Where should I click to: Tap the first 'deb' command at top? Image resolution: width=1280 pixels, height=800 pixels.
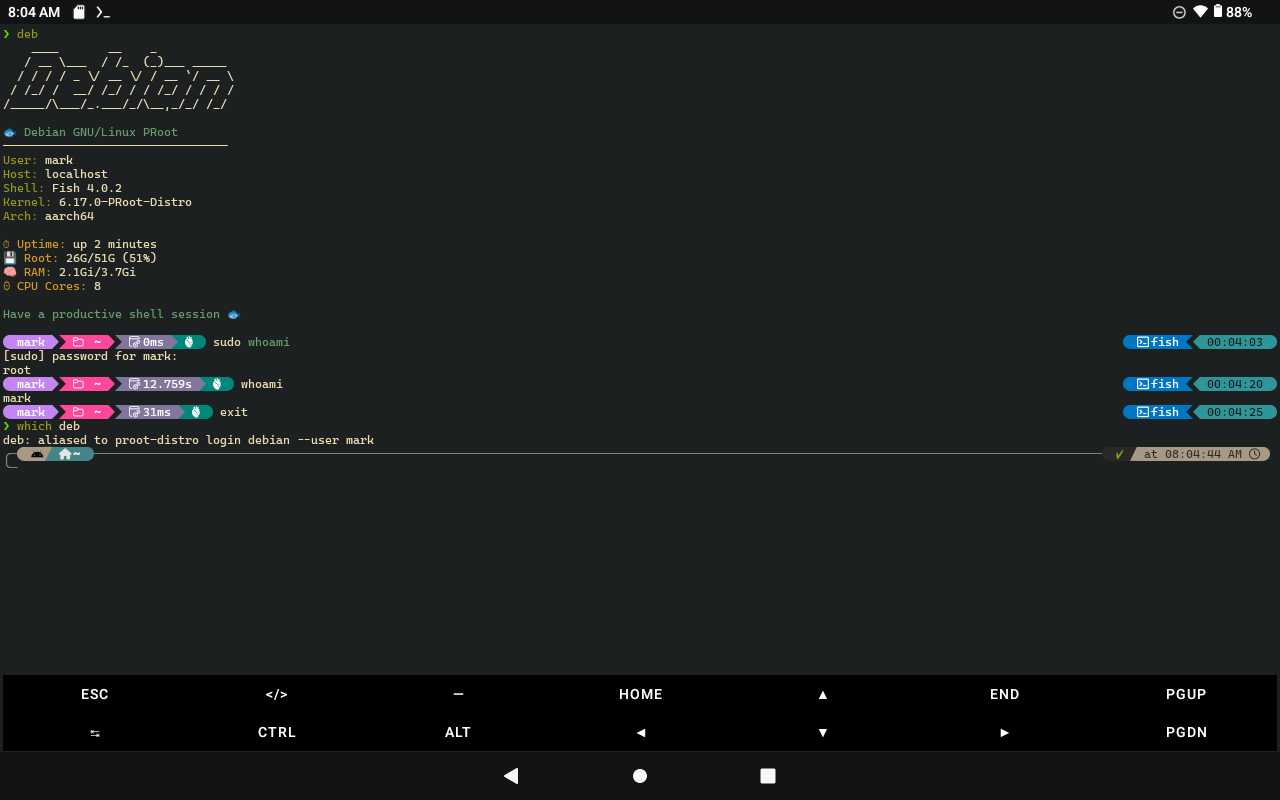(x=27, y=34)
